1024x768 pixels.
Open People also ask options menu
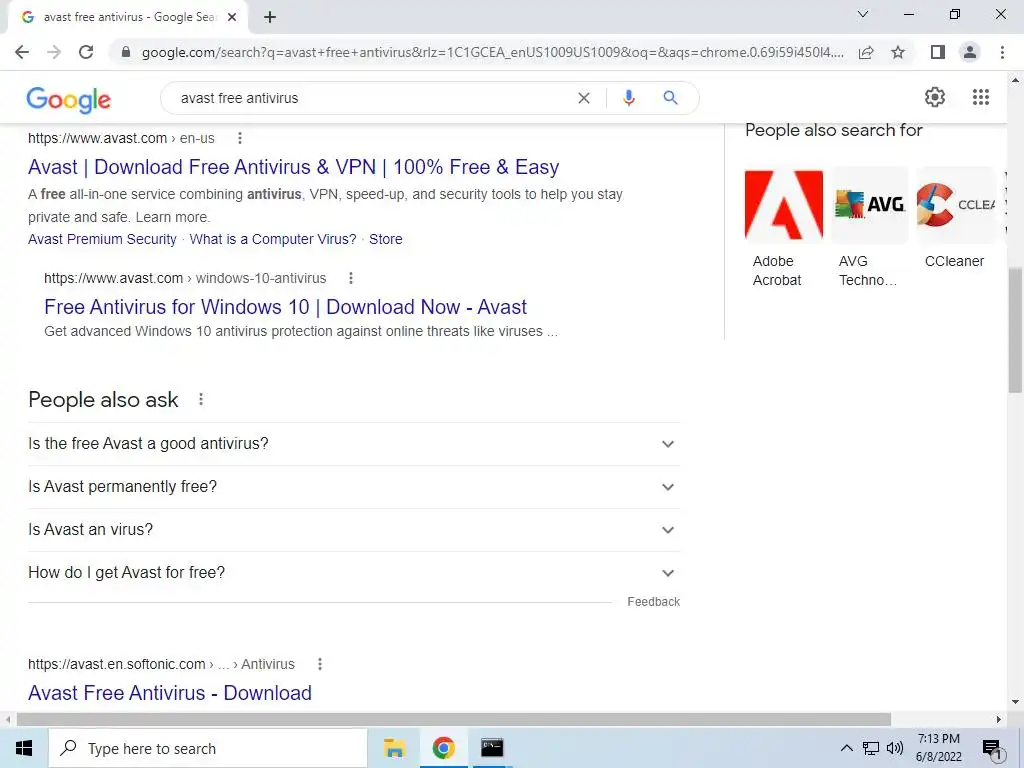201,399
